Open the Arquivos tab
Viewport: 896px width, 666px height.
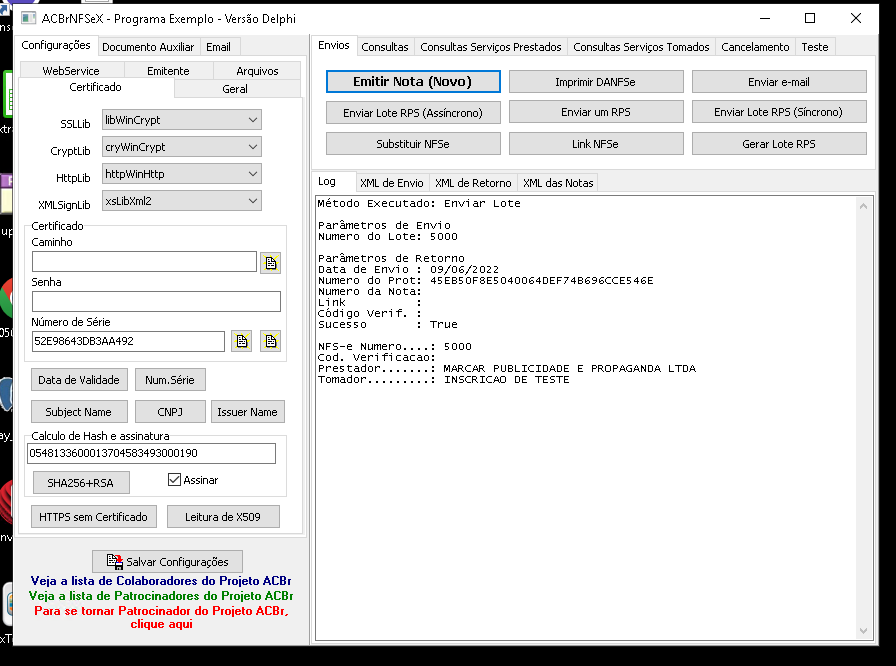[257, 71]
